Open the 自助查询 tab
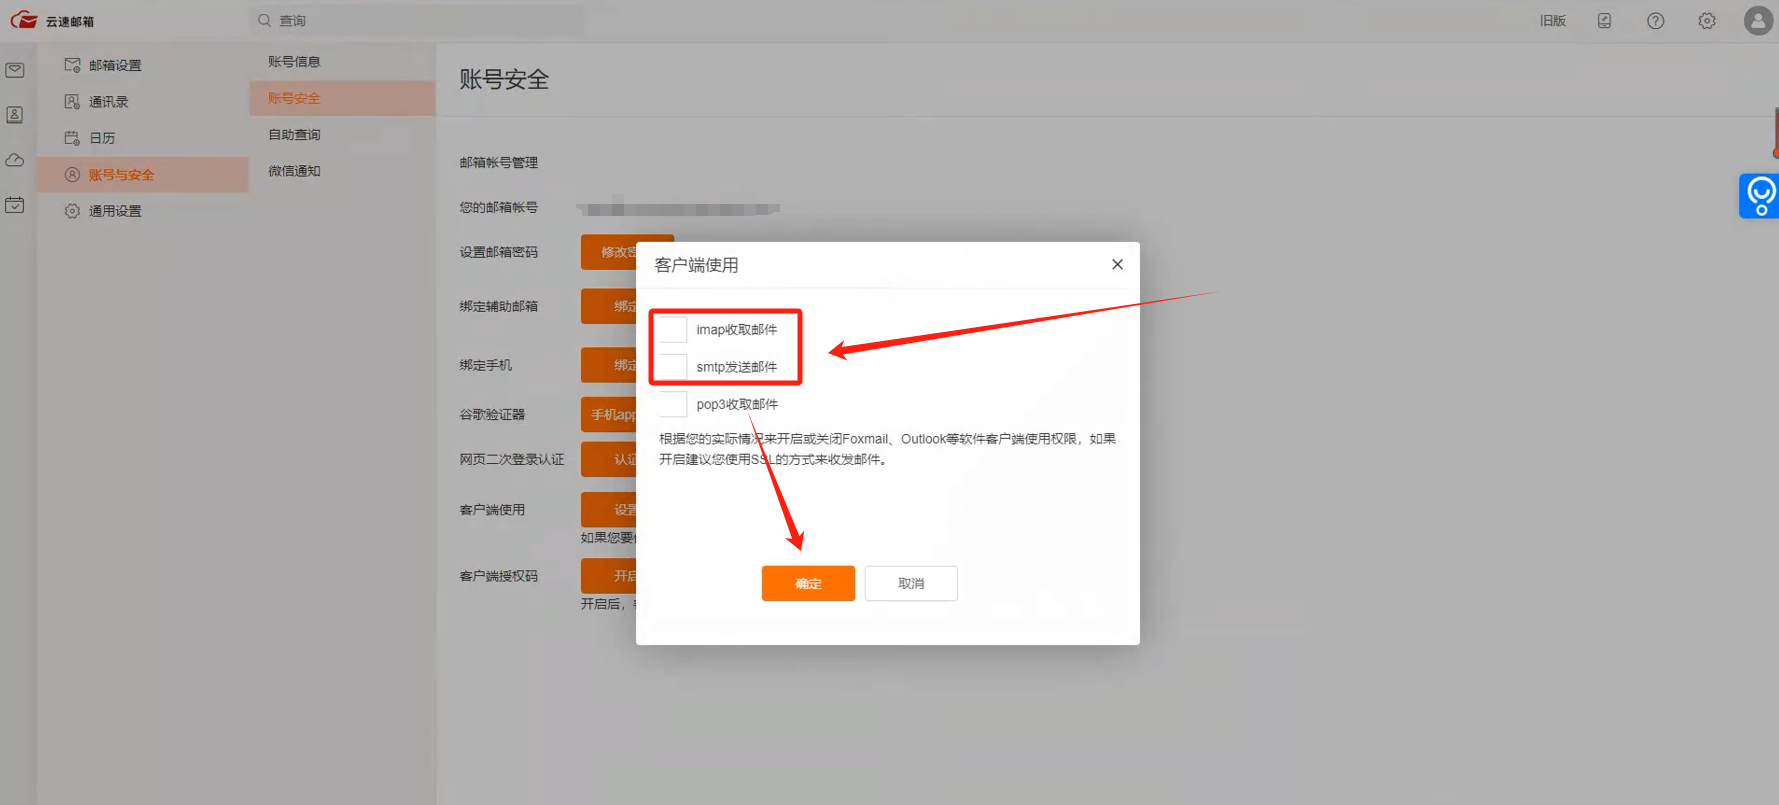The height and width of the screenshot is (805, 1779). click(x=342, y=135)
